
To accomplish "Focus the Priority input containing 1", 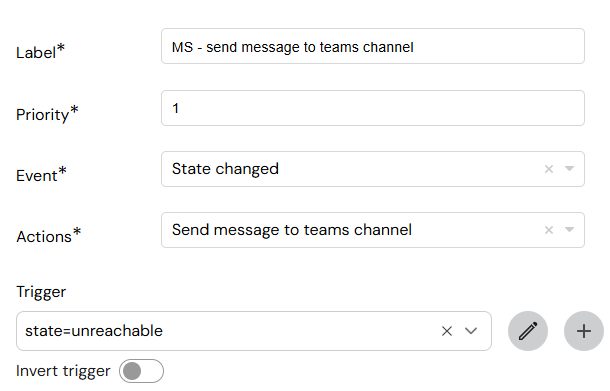I will coord(373,108).
